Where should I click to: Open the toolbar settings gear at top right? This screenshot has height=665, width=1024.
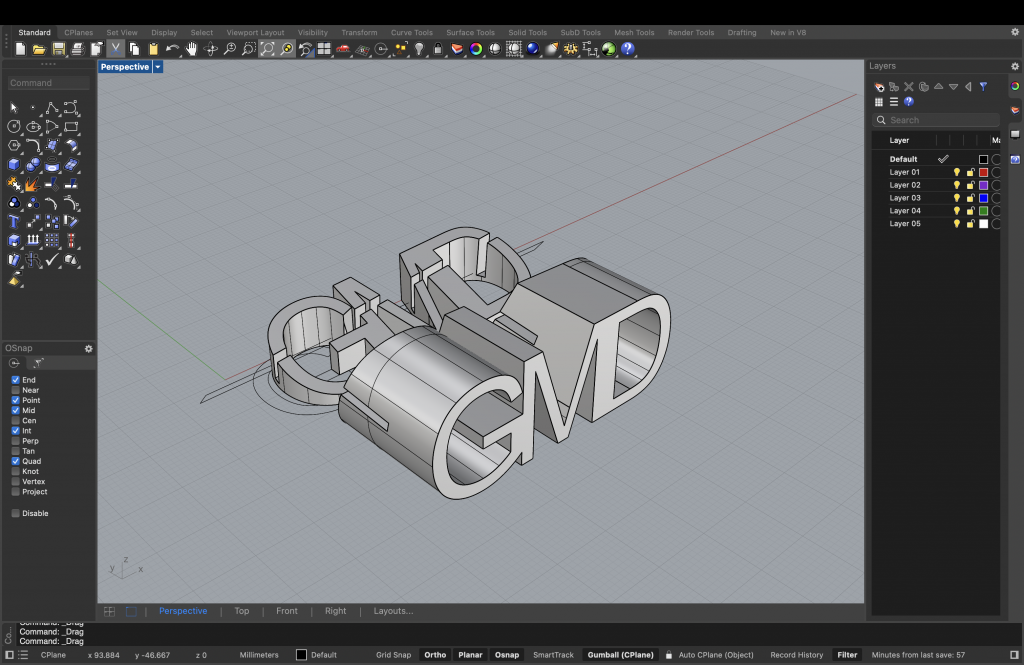[x=1015, y=31]
